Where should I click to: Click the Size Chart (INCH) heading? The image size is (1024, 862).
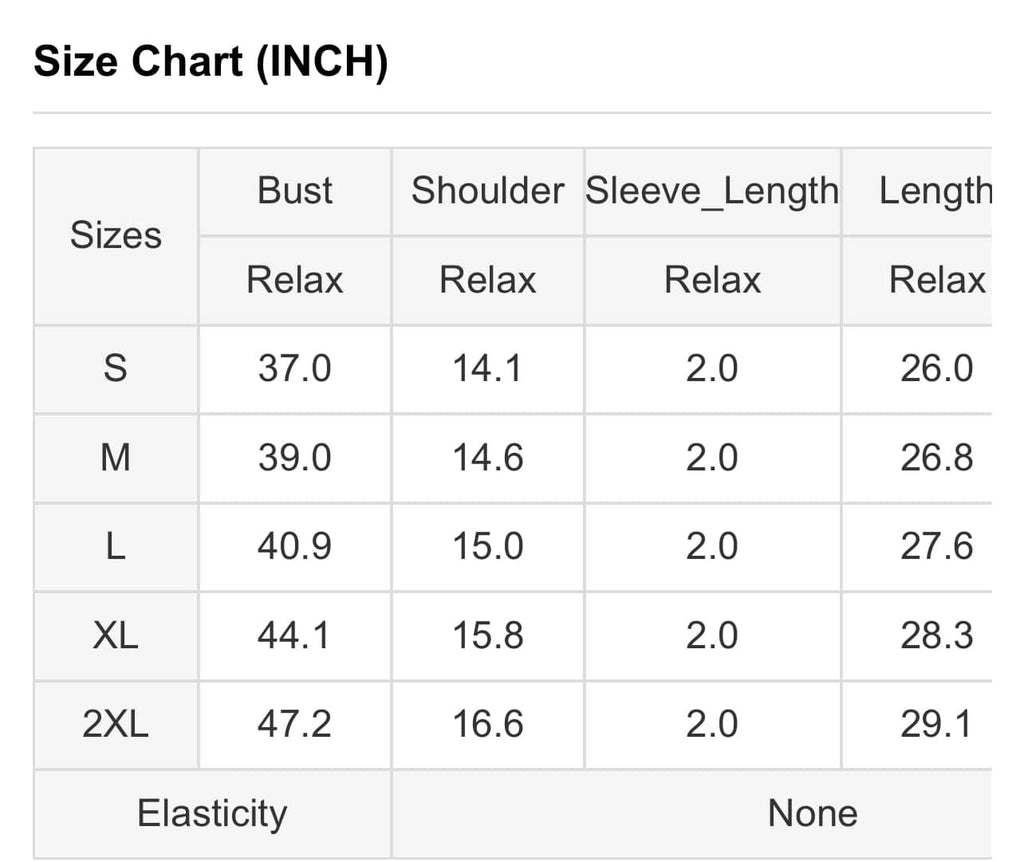pyautogui.click(x=211, y=61)
